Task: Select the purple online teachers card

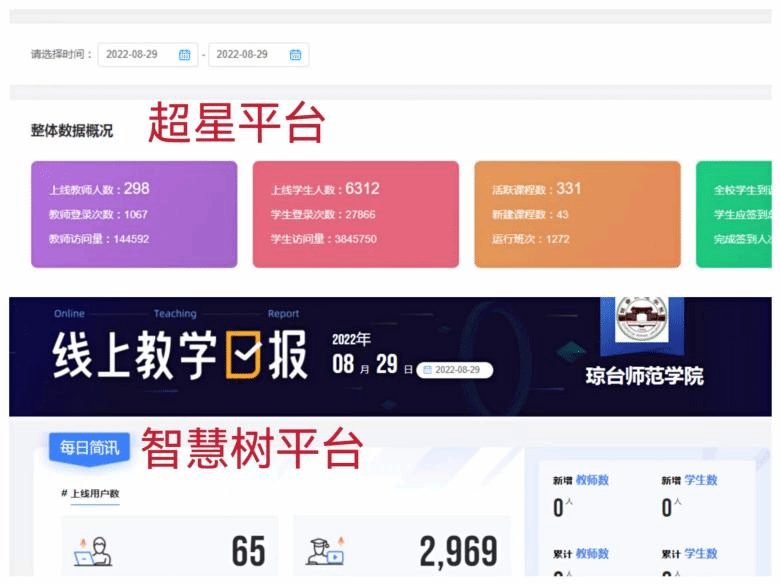Action: pos(134,214)
